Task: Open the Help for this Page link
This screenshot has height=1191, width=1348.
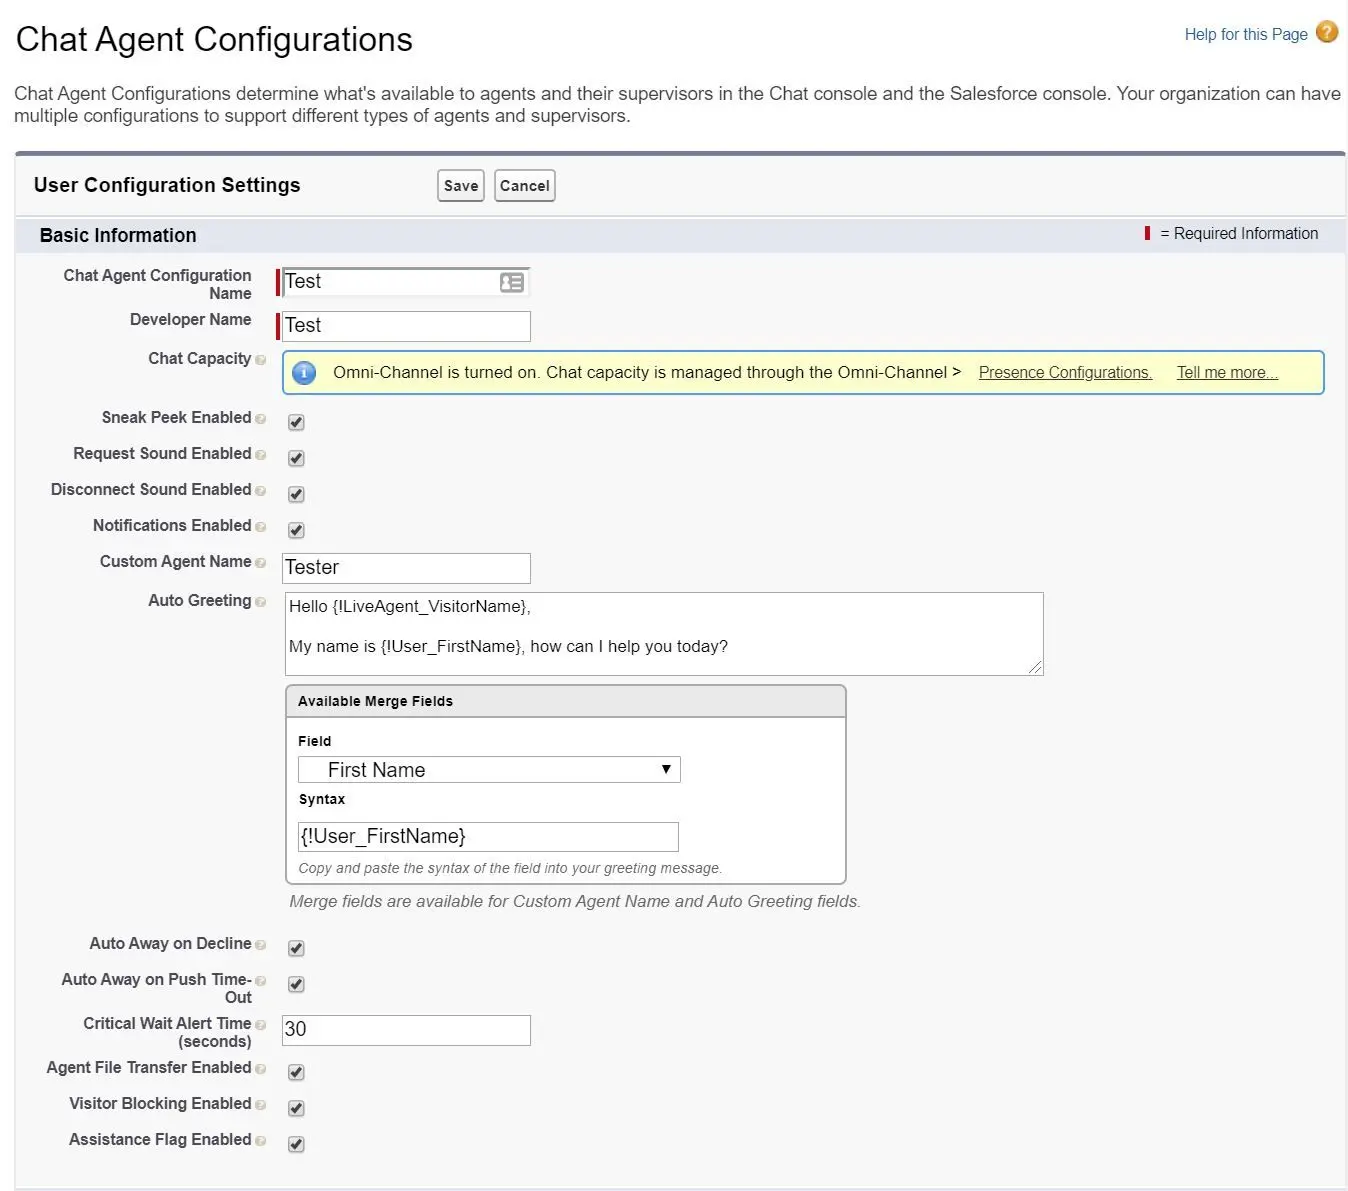Action: pos(1246,34)
